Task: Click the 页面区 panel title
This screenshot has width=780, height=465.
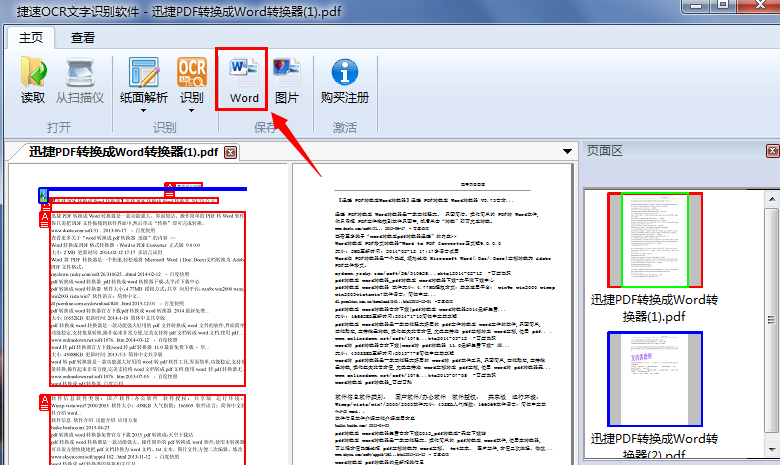Action: [604, 151]
